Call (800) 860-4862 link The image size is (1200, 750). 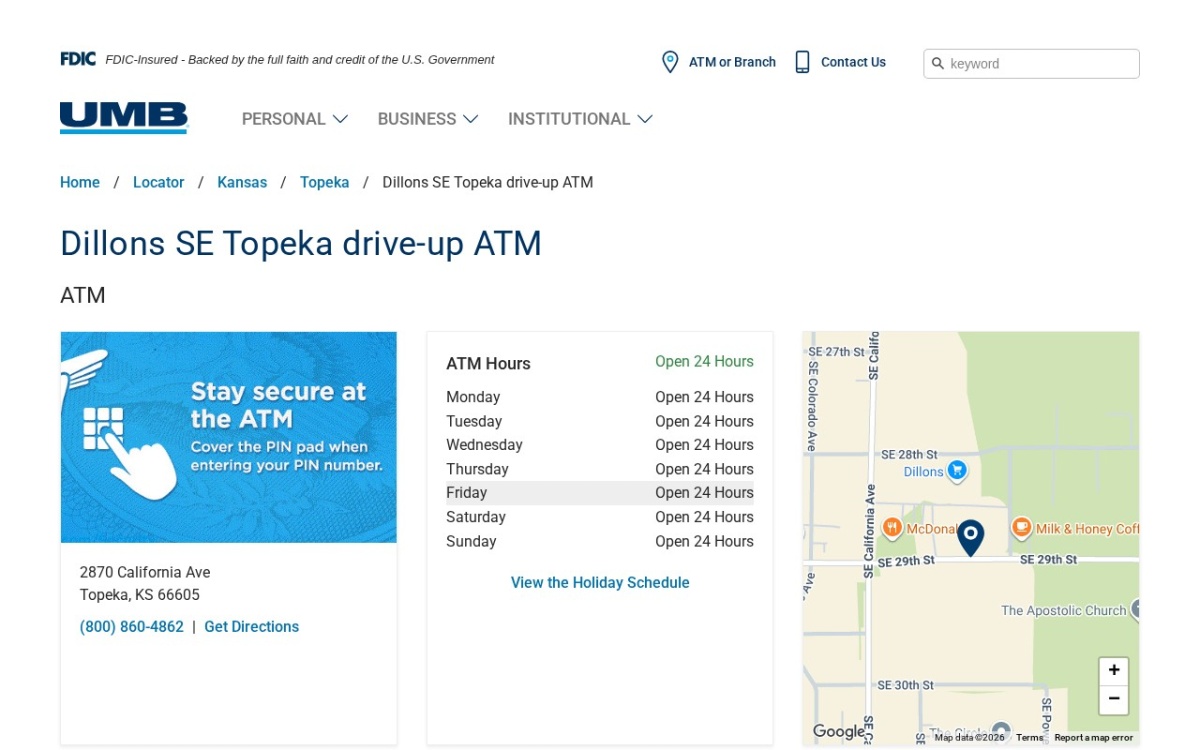[132, 627]
